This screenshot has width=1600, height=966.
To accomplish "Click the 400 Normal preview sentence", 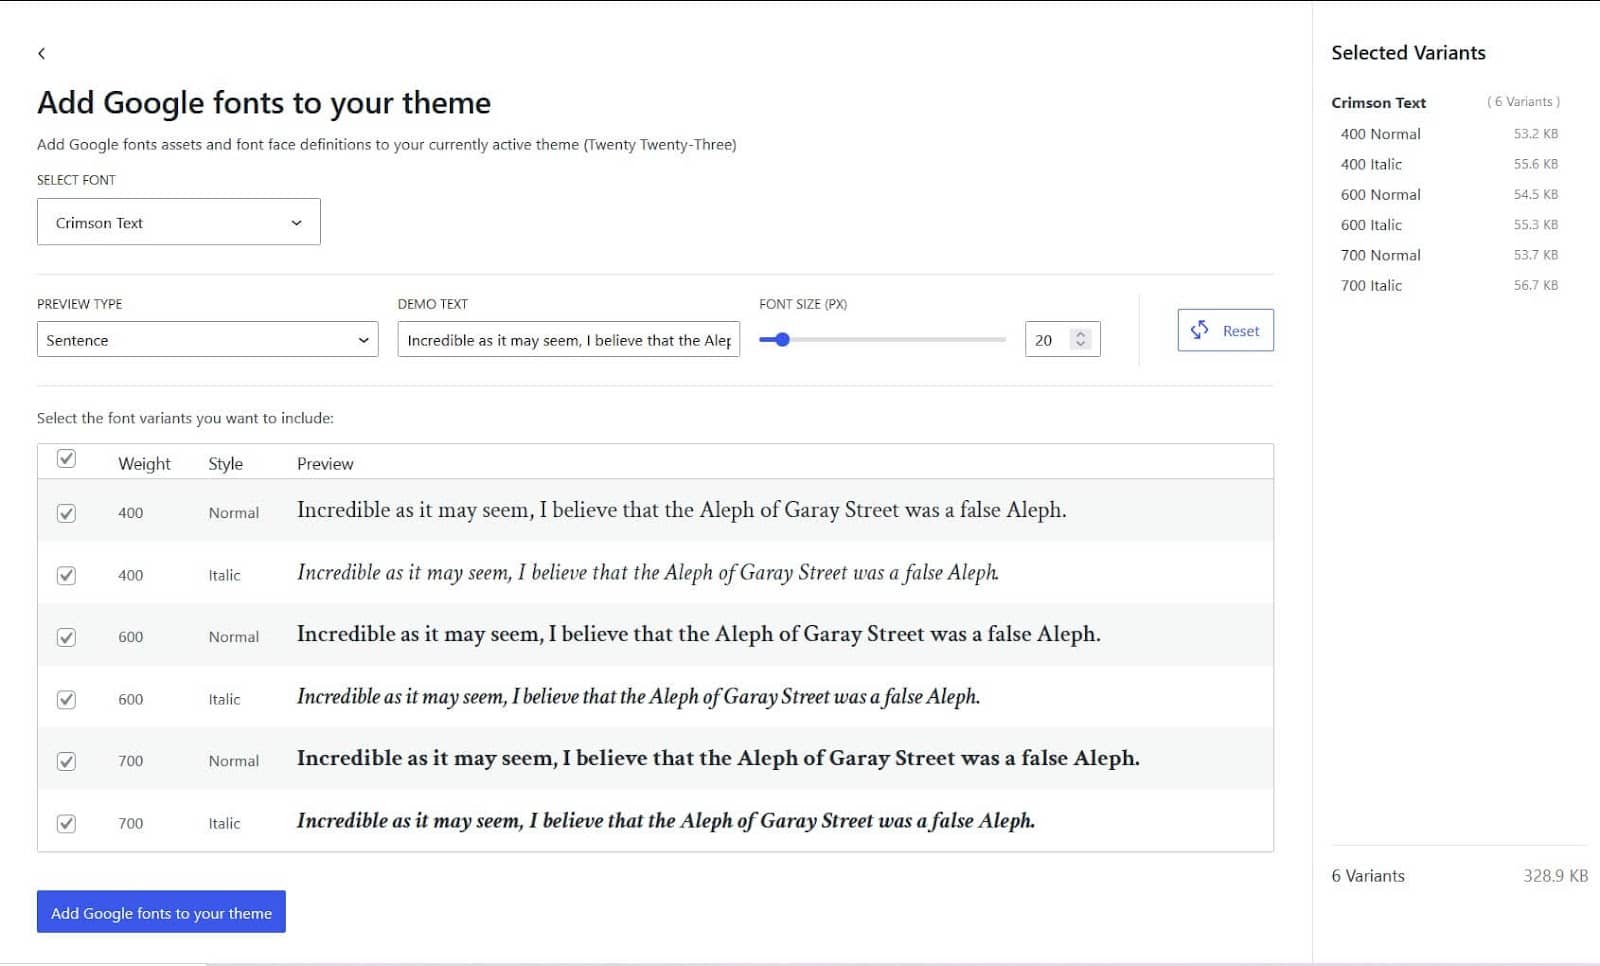I will click(681, 510).
